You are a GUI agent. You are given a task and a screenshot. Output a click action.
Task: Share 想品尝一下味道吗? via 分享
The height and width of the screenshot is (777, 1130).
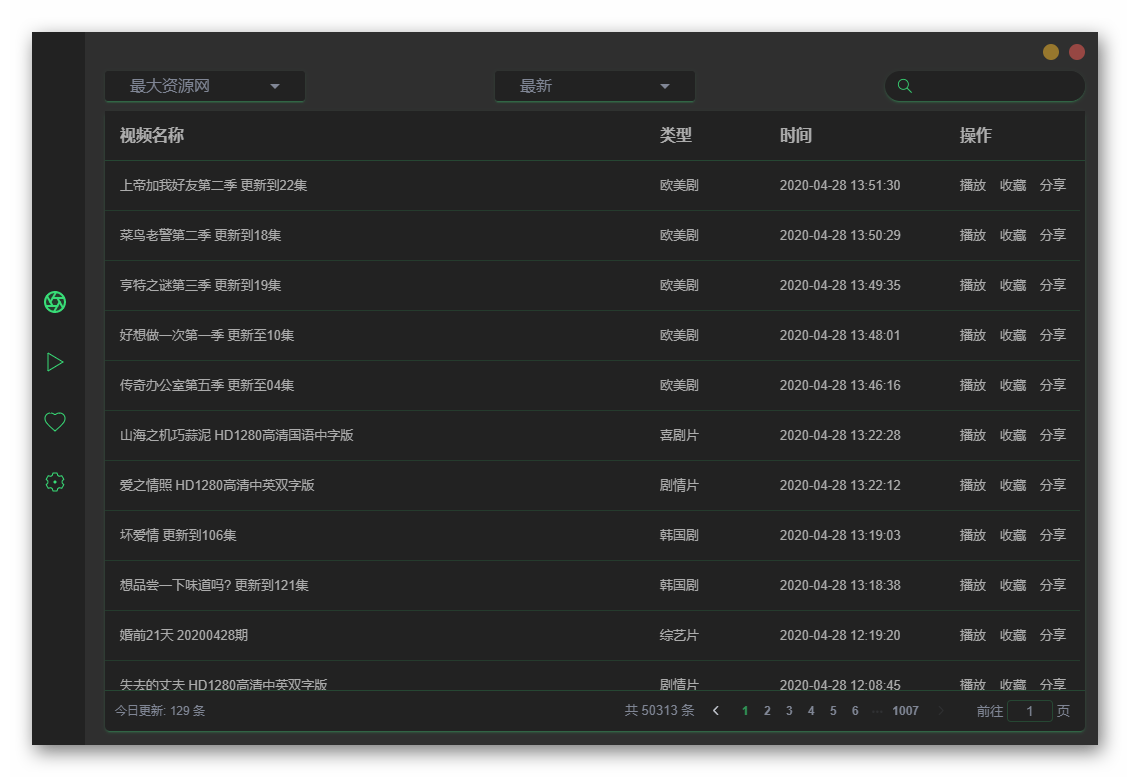(1052, 585)
